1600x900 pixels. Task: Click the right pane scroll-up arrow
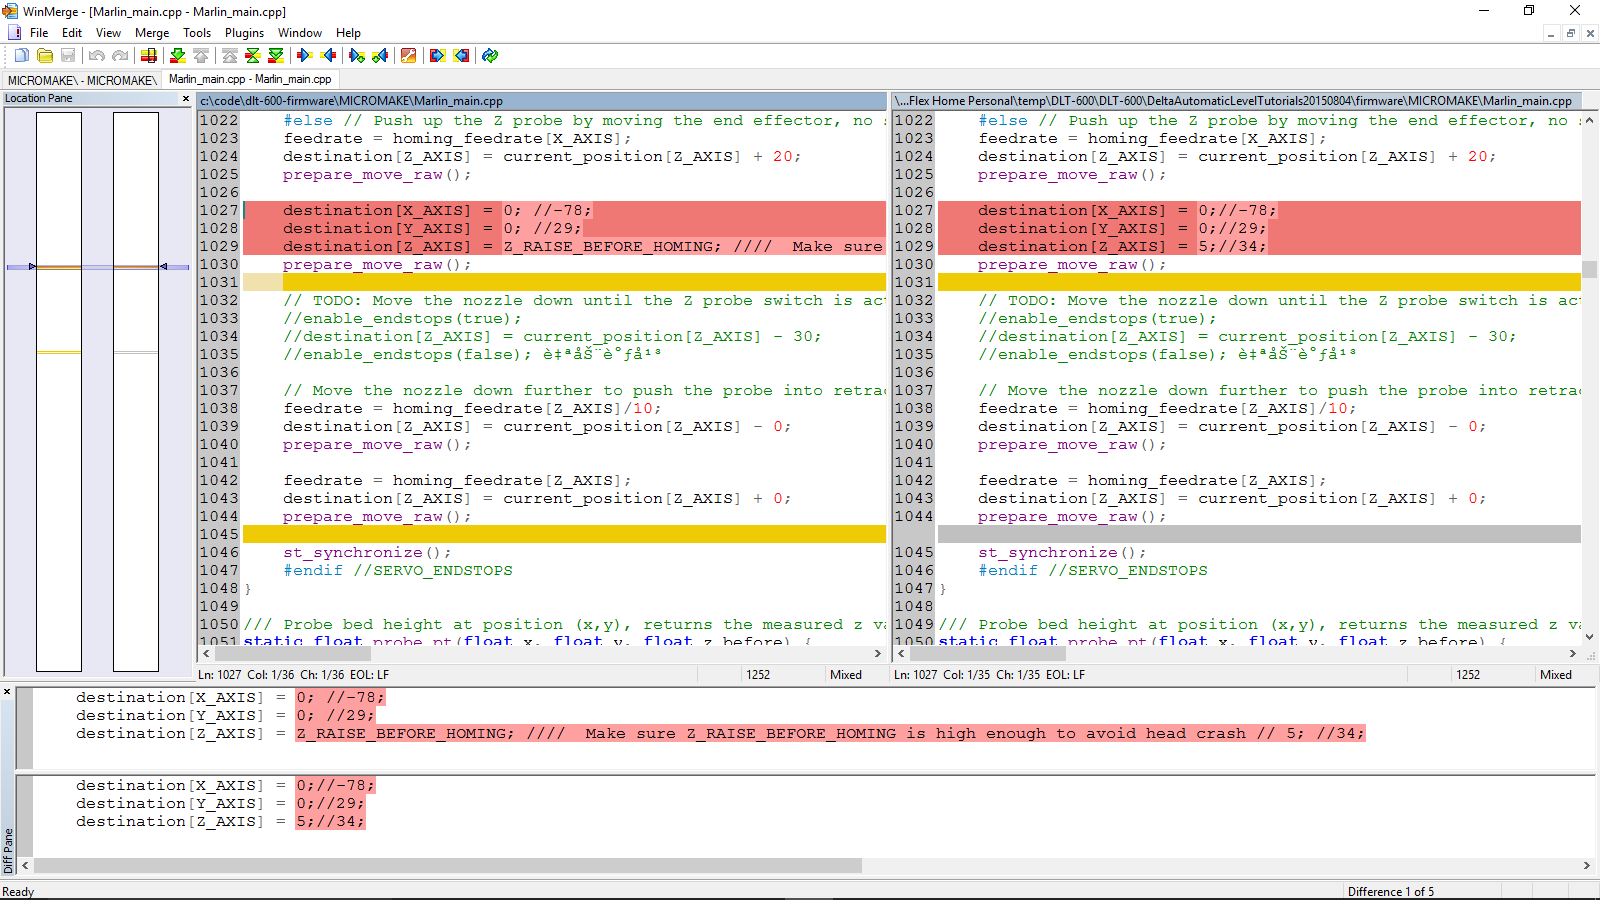click(1589, 120)
